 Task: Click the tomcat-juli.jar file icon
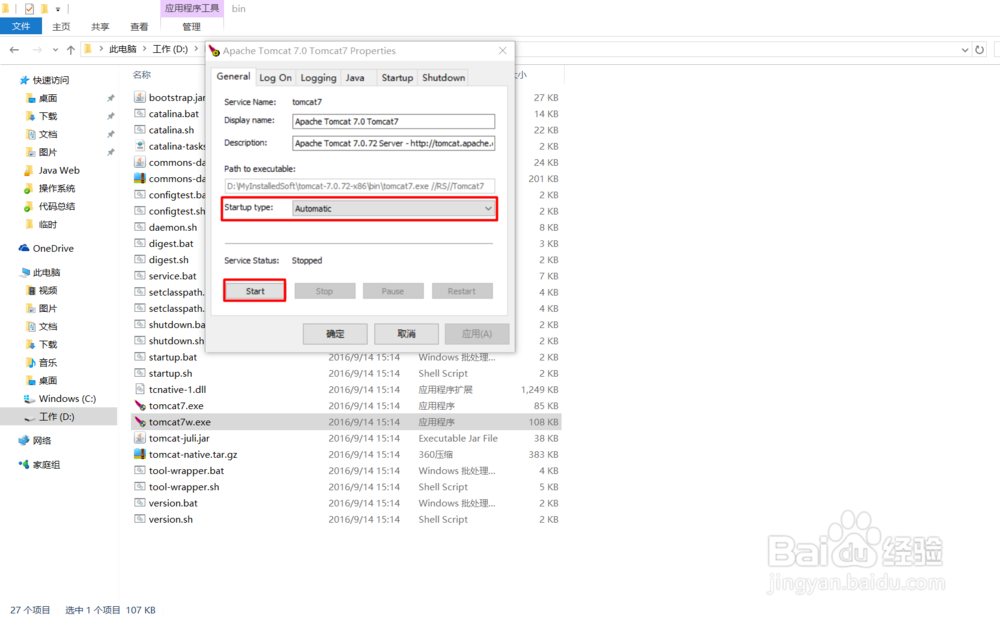pyautogui.click(x=140, y=438)
